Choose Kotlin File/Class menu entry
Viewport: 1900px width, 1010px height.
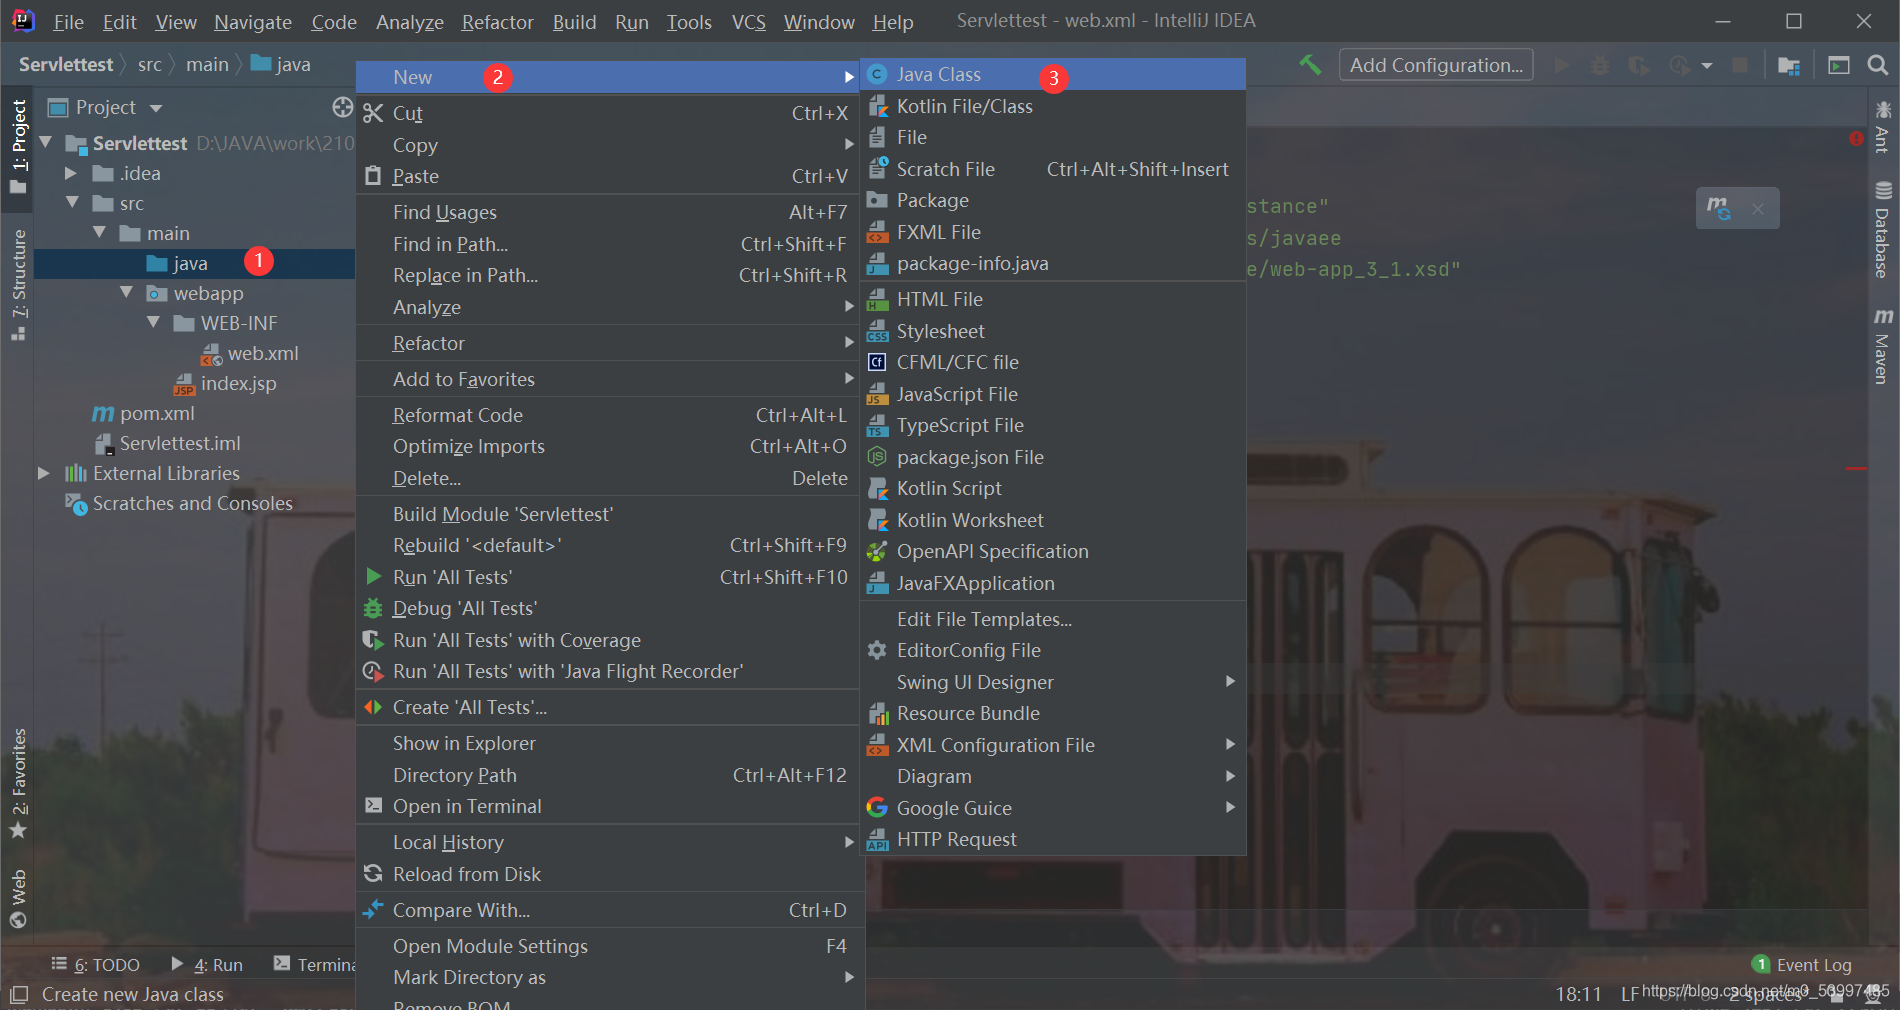(x=1053, y=106)
